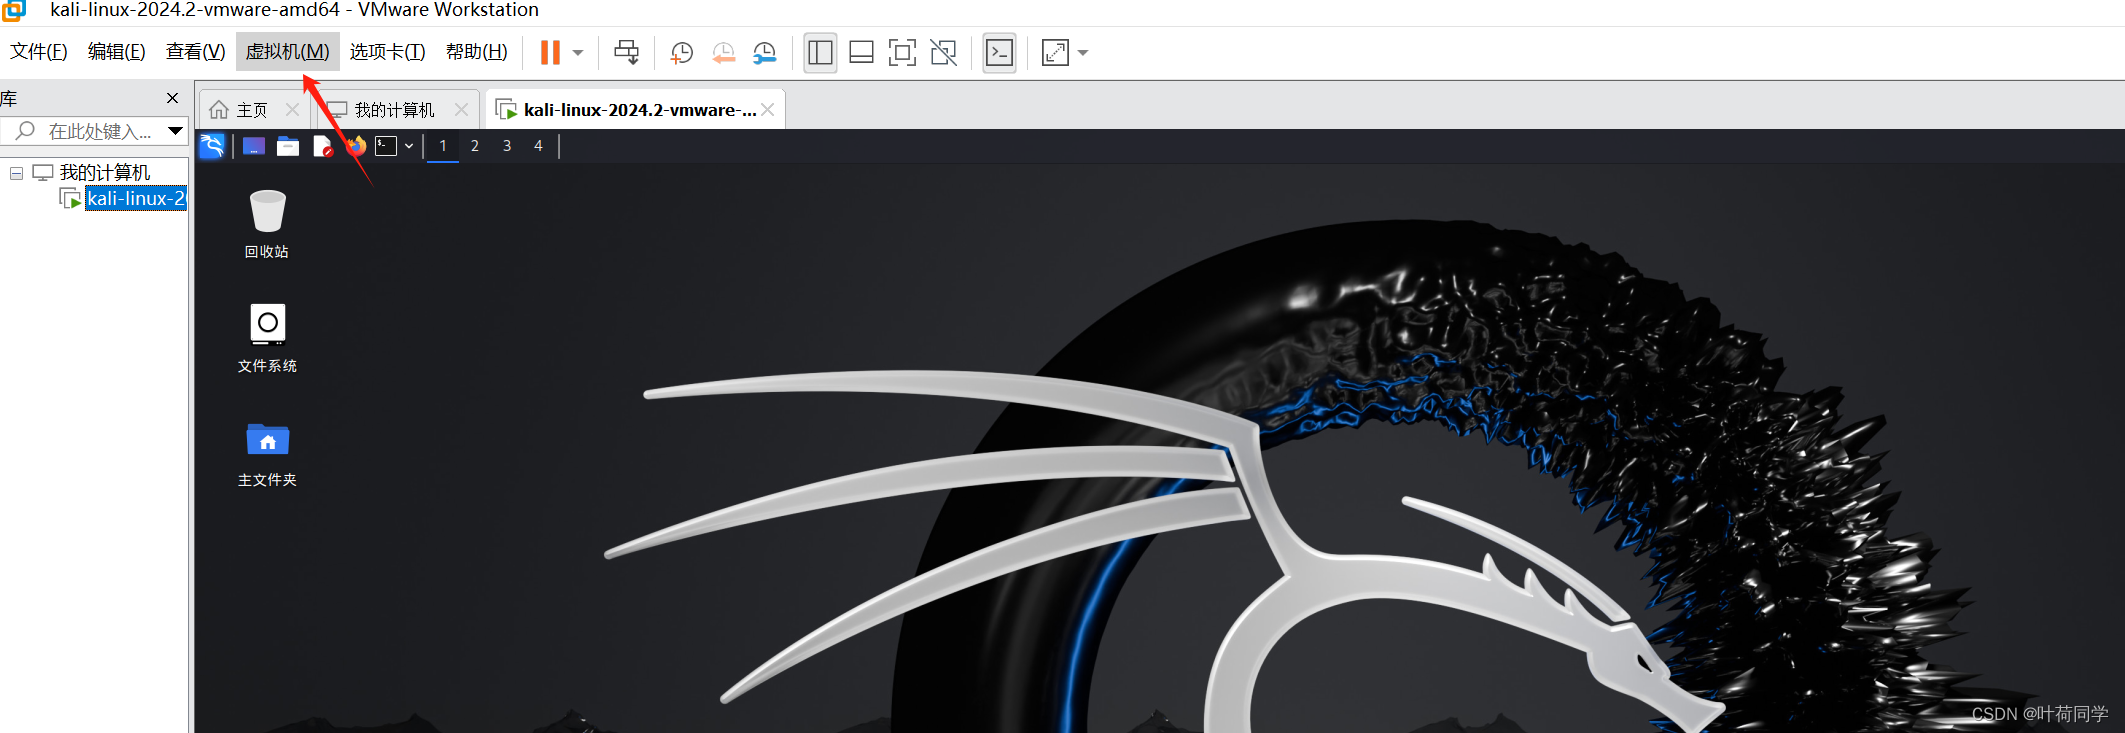
Task: Toggle the console view button
Action: tap(1000, 52)
